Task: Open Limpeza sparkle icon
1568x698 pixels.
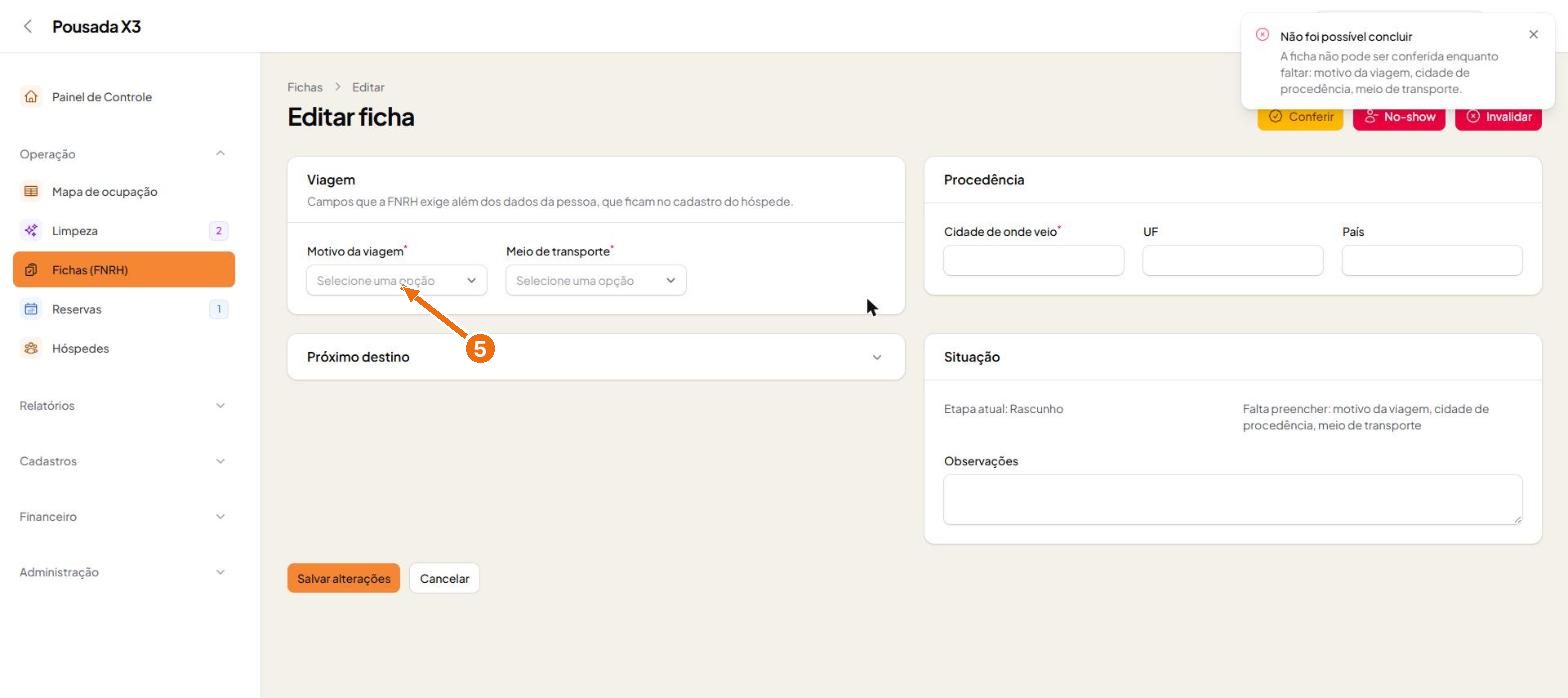Action: click(x=31, y=231)
